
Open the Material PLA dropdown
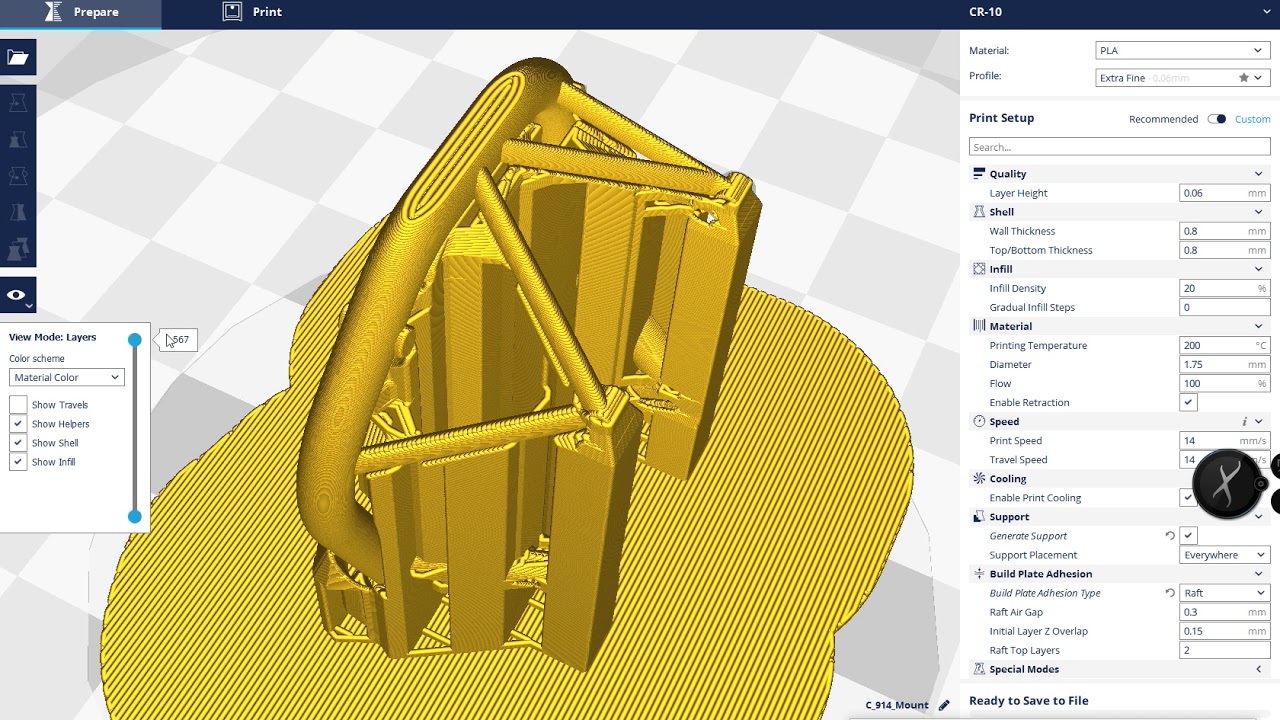(1183, 50)
